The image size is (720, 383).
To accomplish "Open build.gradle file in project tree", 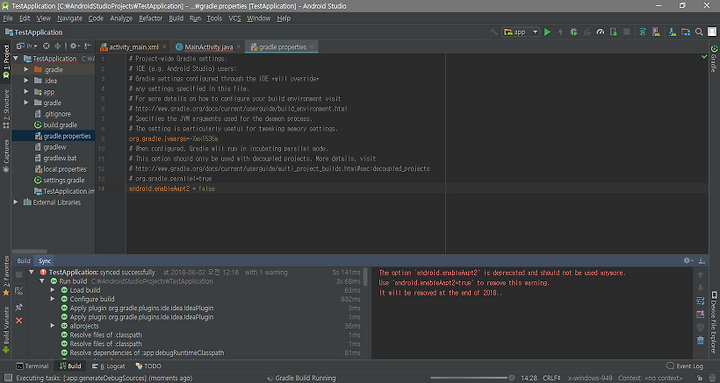I will pyautogui.click(x=56, y=125).
